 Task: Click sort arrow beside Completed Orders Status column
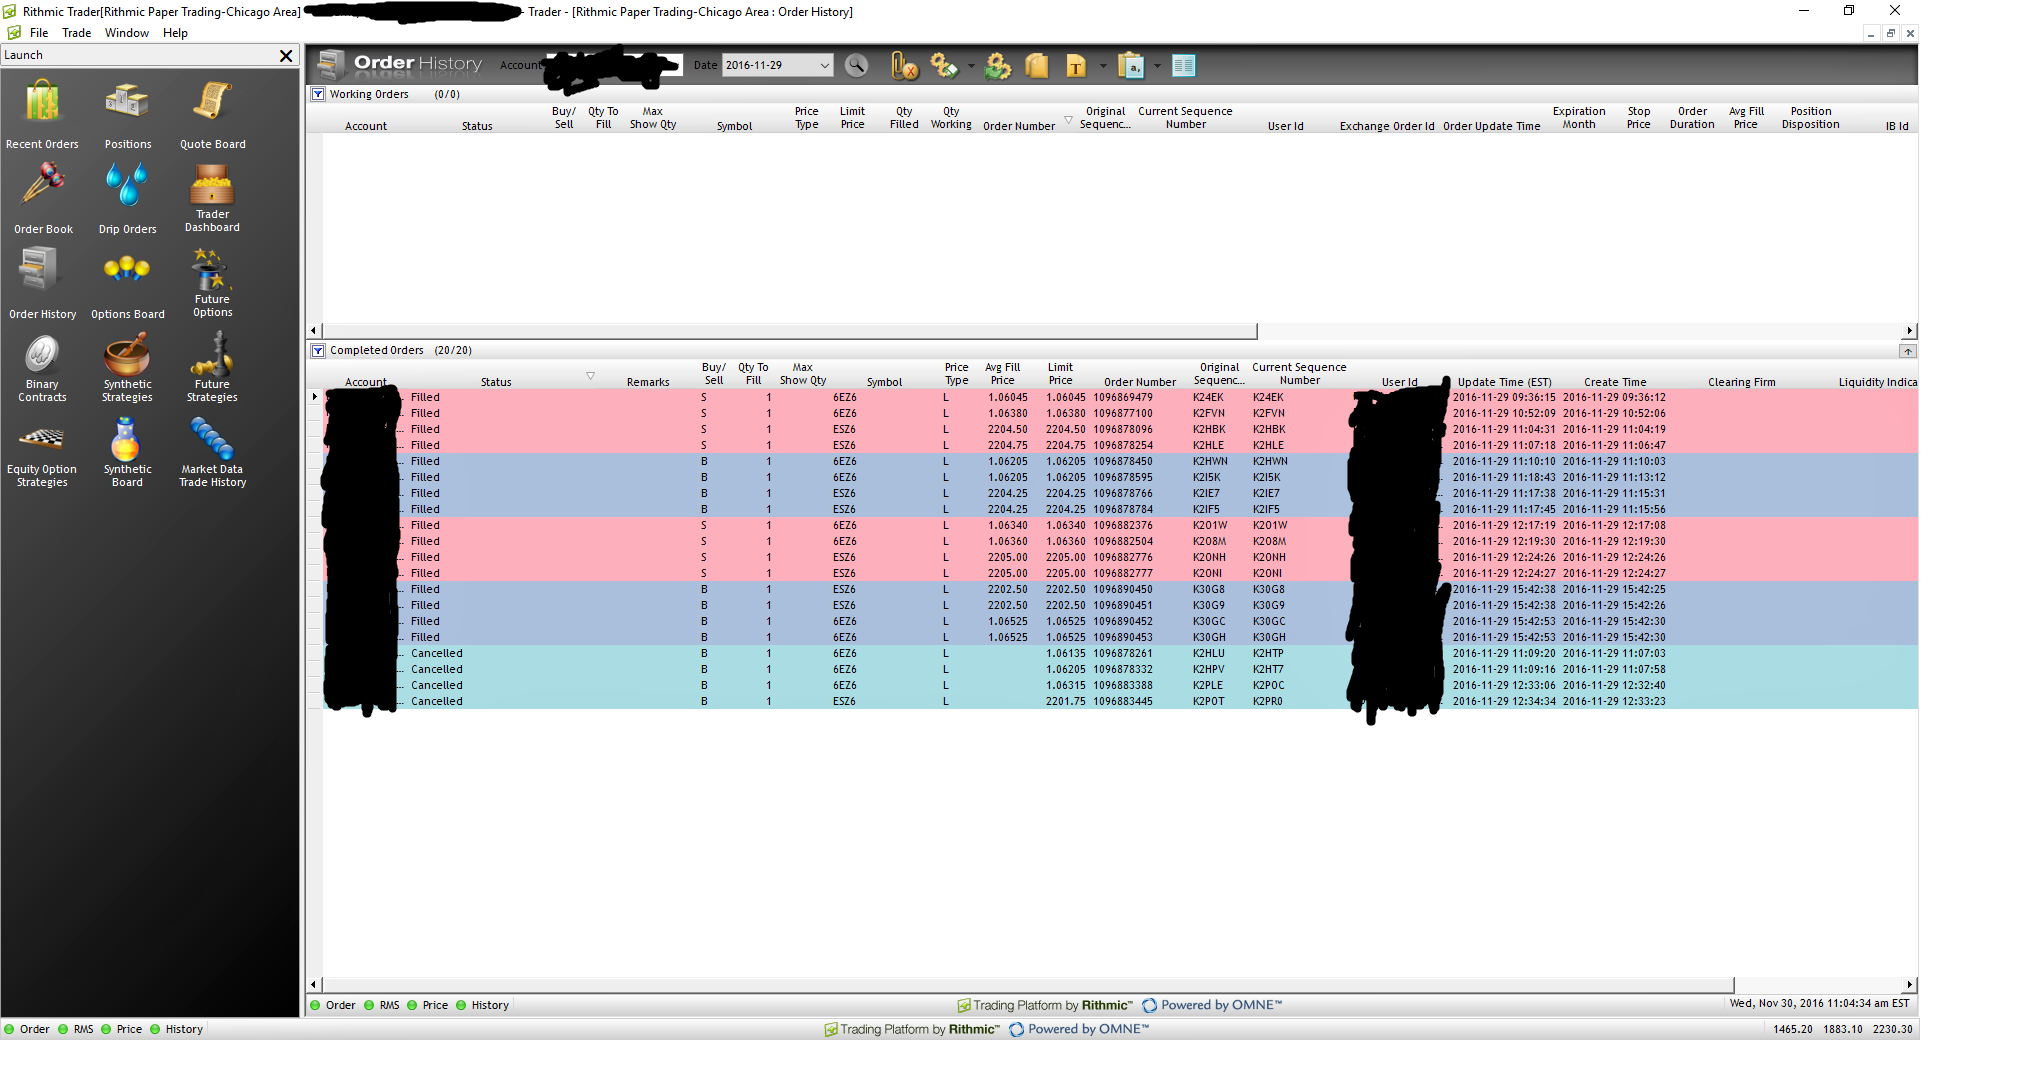[590, 376]
